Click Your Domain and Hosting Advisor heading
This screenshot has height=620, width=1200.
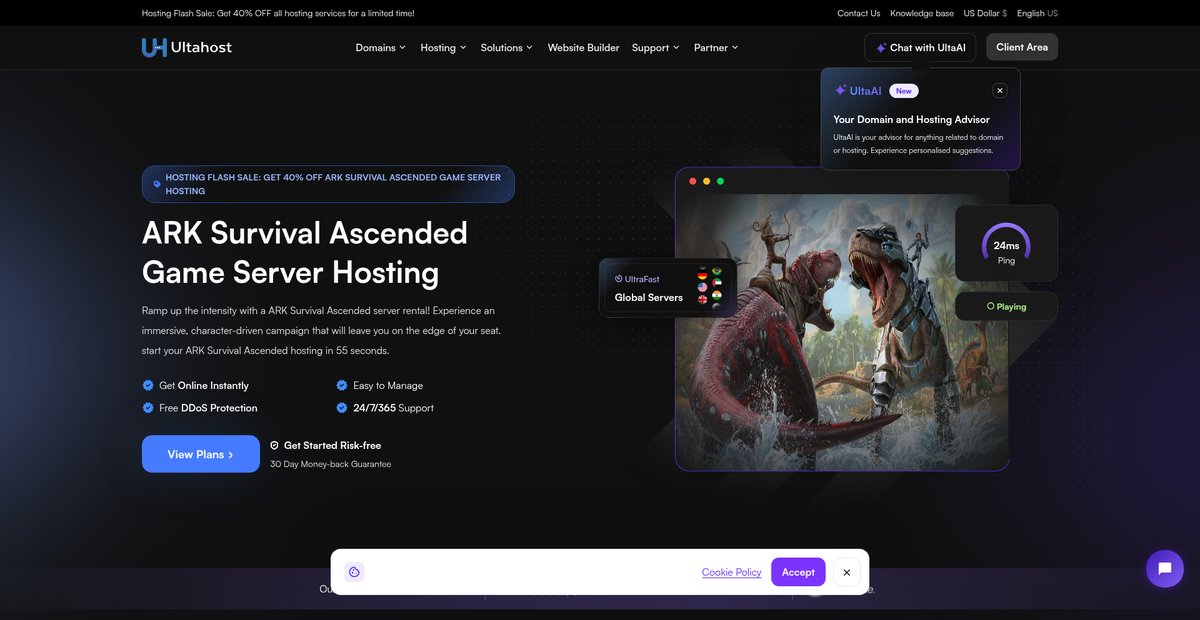[x=911, y=119]
